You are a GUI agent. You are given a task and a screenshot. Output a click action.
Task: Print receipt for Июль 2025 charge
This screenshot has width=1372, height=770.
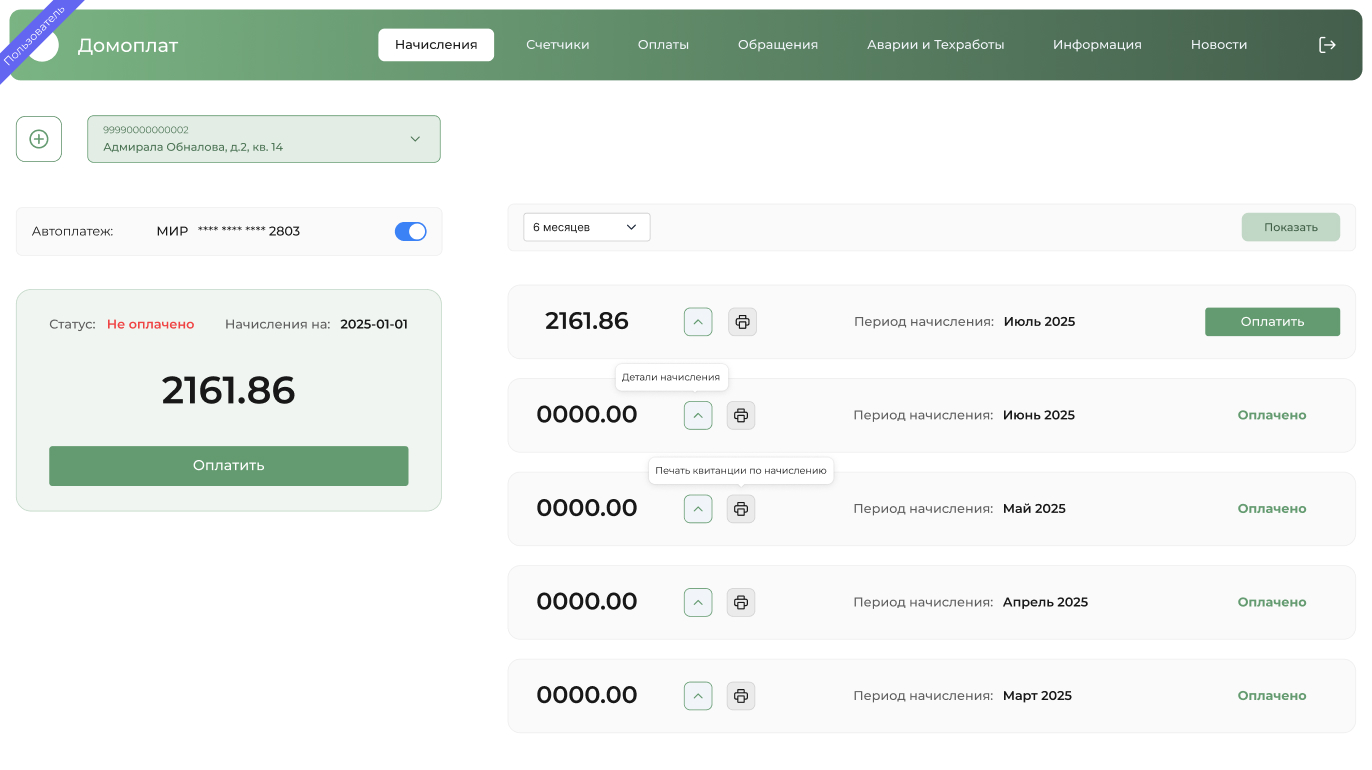click(x=742, y=322)
